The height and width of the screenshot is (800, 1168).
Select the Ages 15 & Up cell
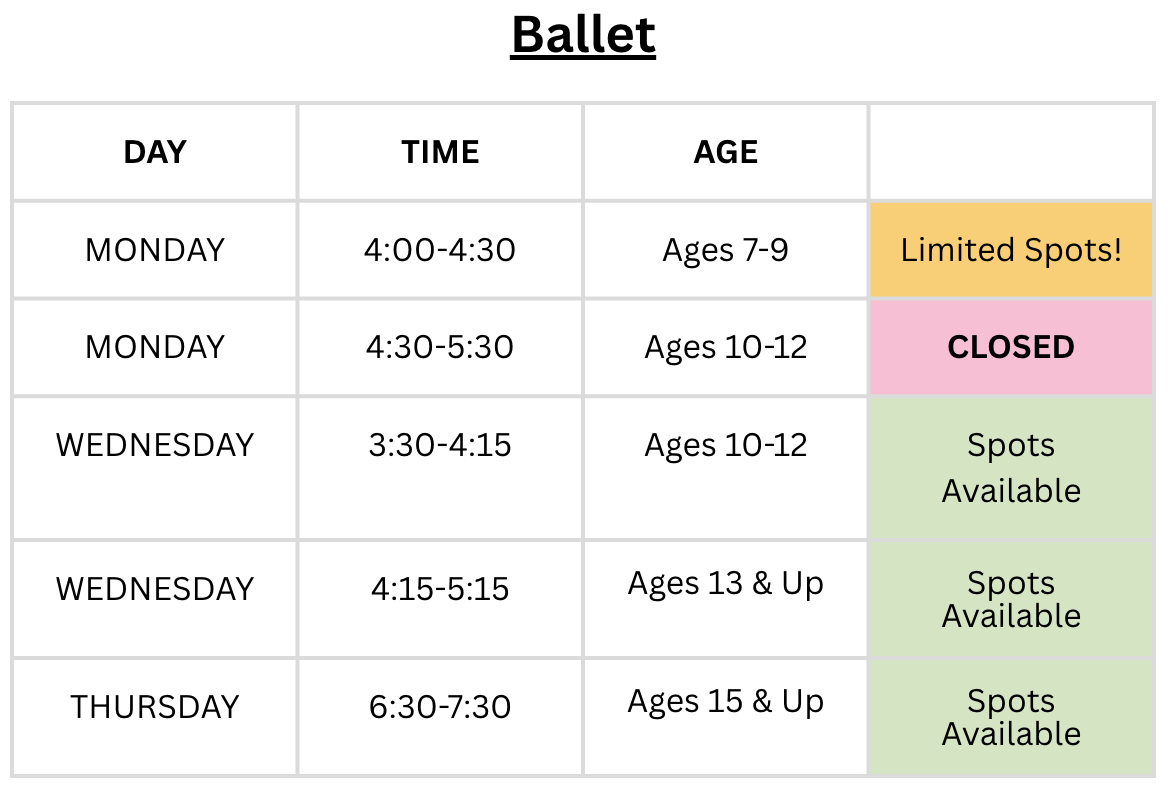(726, 717)
